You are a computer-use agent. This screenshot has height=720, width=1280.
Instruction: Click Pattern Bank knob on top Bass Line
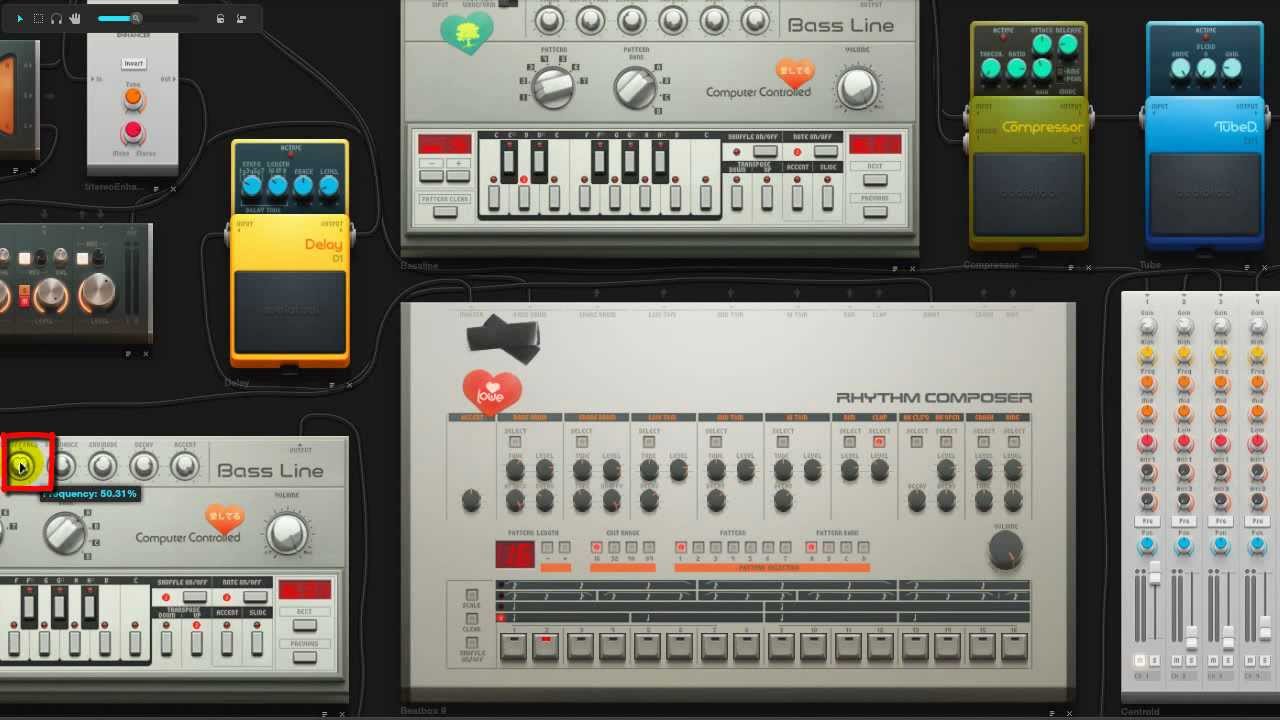coord(635,89)
